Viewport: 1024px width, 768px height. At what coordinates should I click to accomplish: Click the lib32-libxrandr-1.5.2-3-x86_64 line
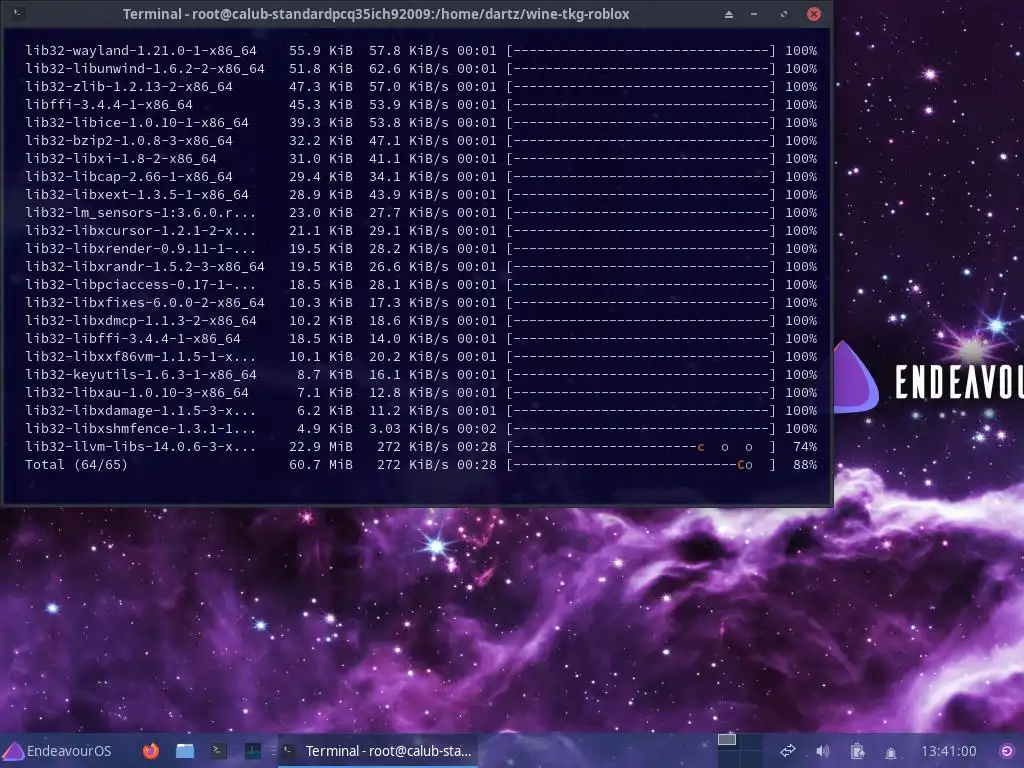click(x=421, y=266)
